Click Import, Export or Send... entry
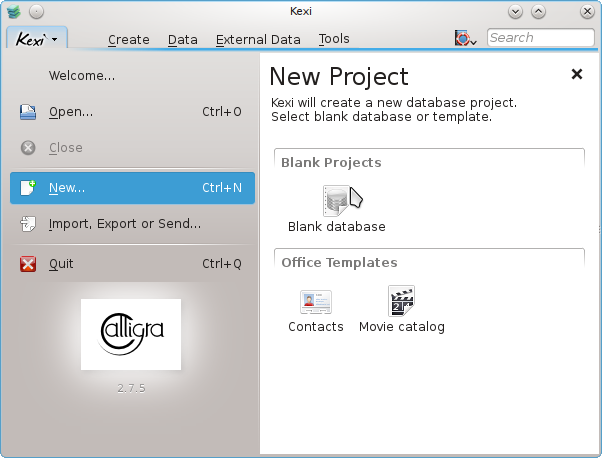The height and width of the screenshot is (458, 602). 125,224
